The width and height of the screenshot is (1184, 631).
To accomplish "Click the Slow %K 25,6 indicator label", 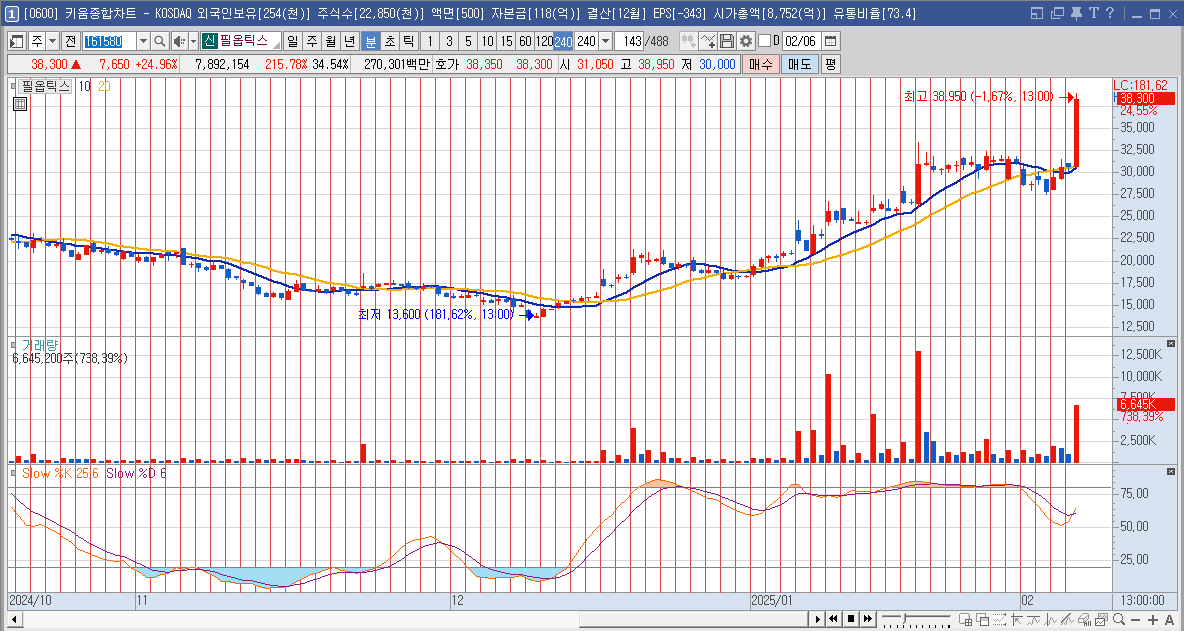I will point(60,472).
